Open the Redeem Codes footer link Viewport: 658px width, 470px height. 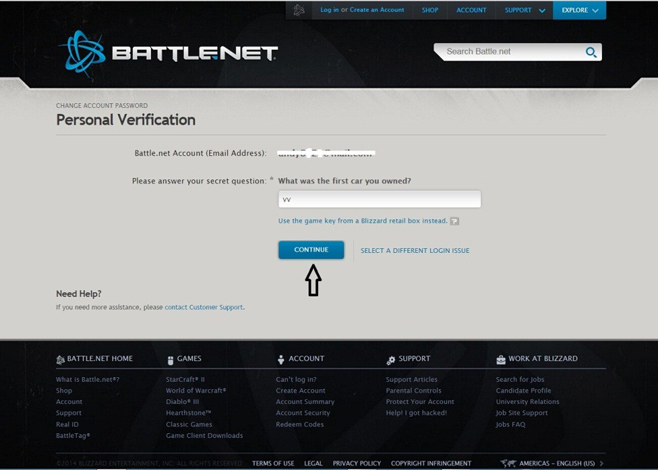(x=300, y=424)
